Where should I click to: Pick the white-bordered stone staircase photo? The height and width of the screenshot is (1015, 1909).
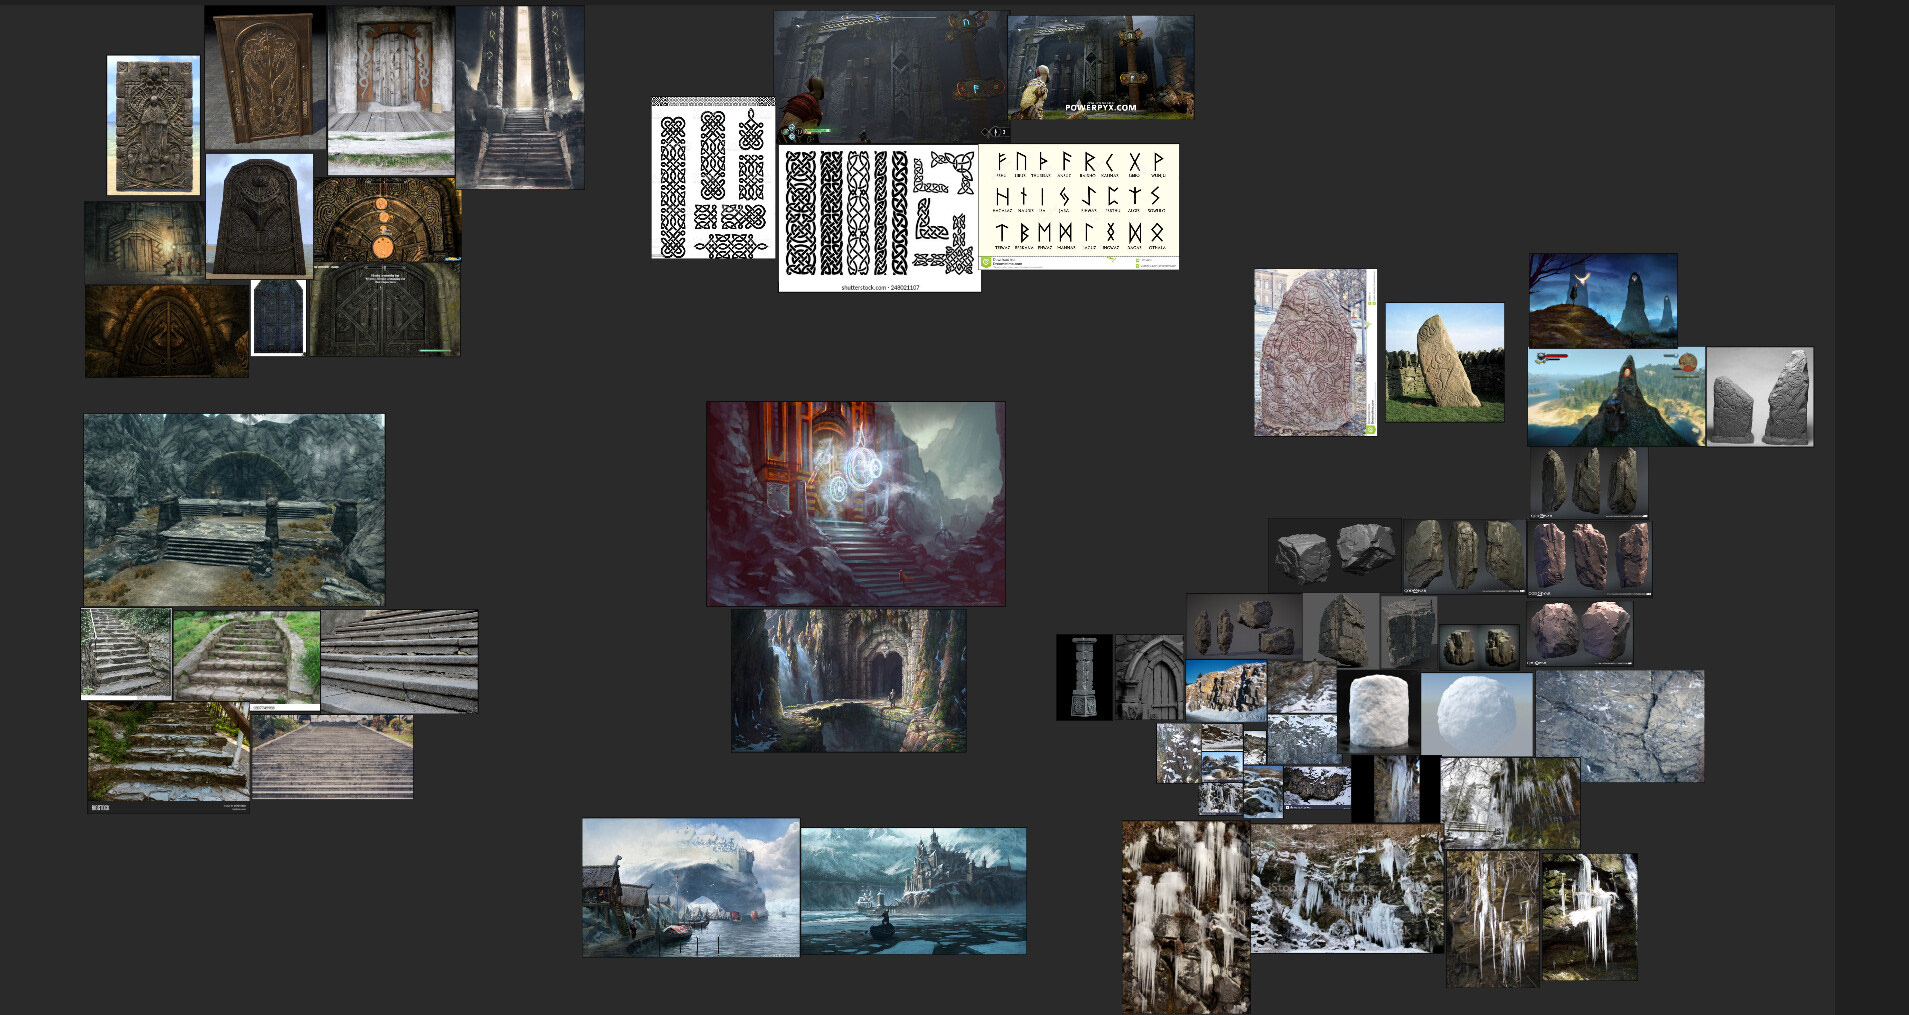(x=126, y=654)
